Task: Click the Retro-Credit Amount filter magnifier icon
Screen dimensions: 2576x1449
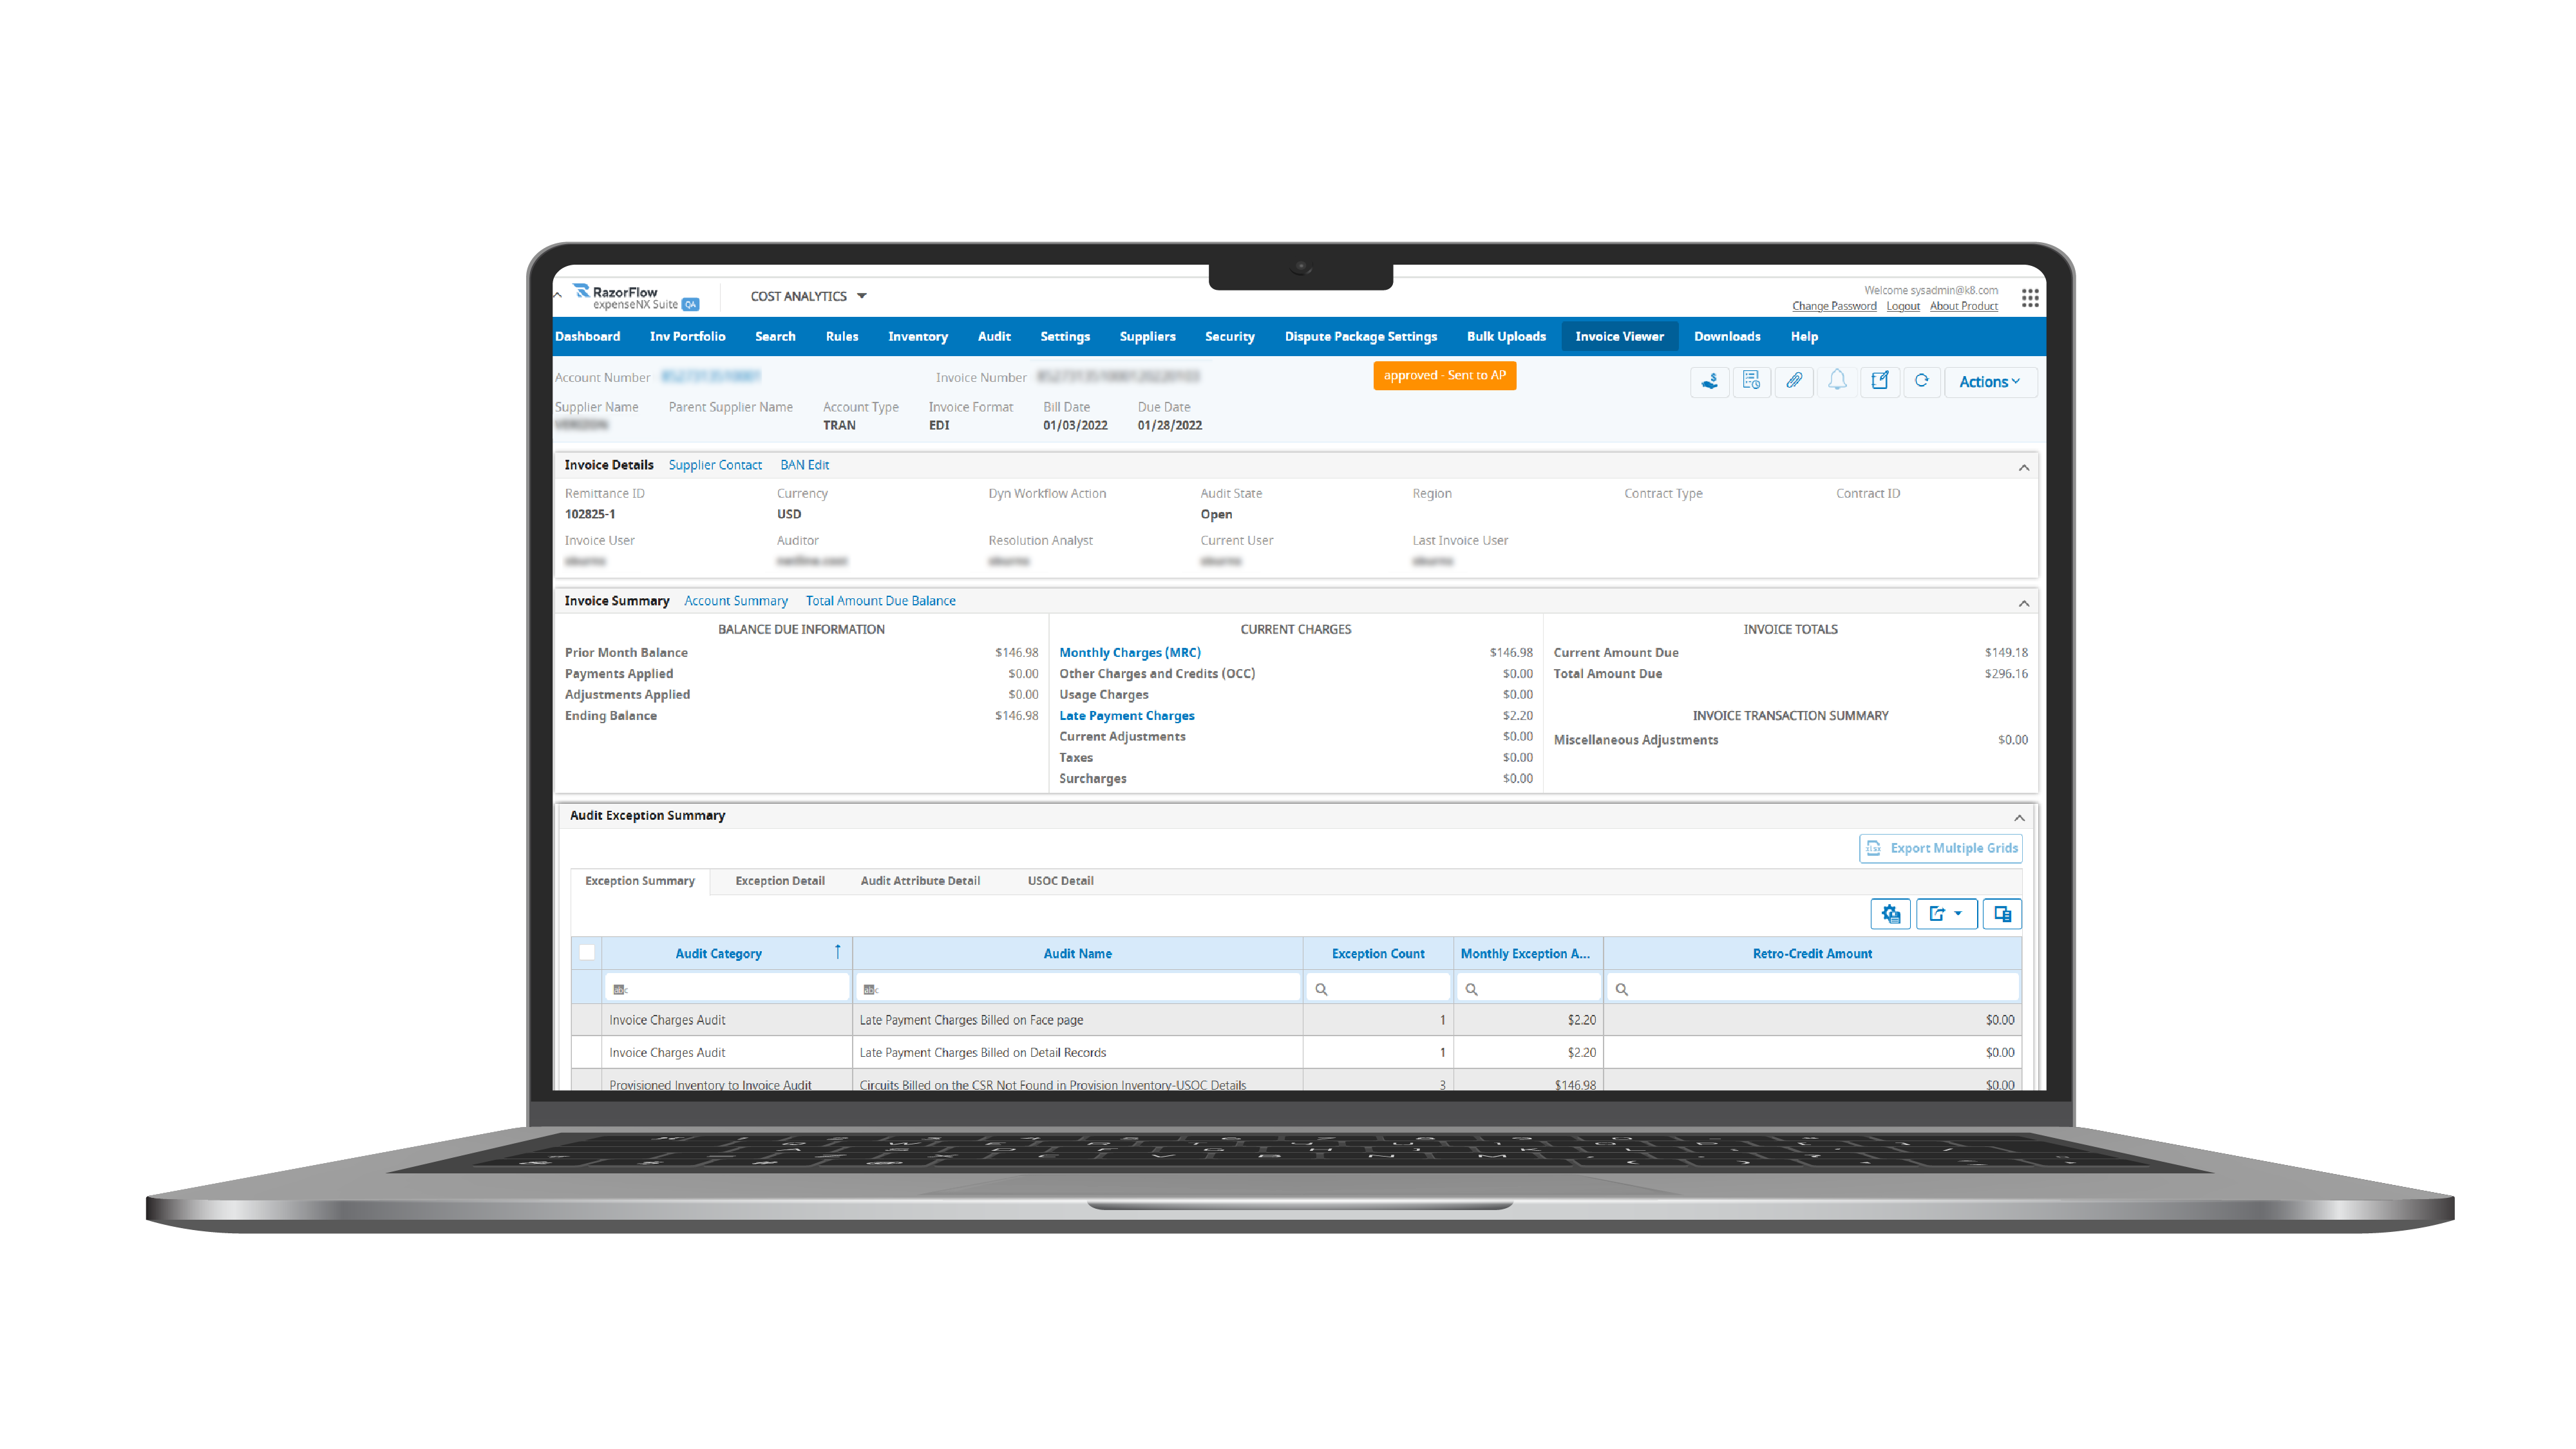Action: click(x=1621, y=989)
